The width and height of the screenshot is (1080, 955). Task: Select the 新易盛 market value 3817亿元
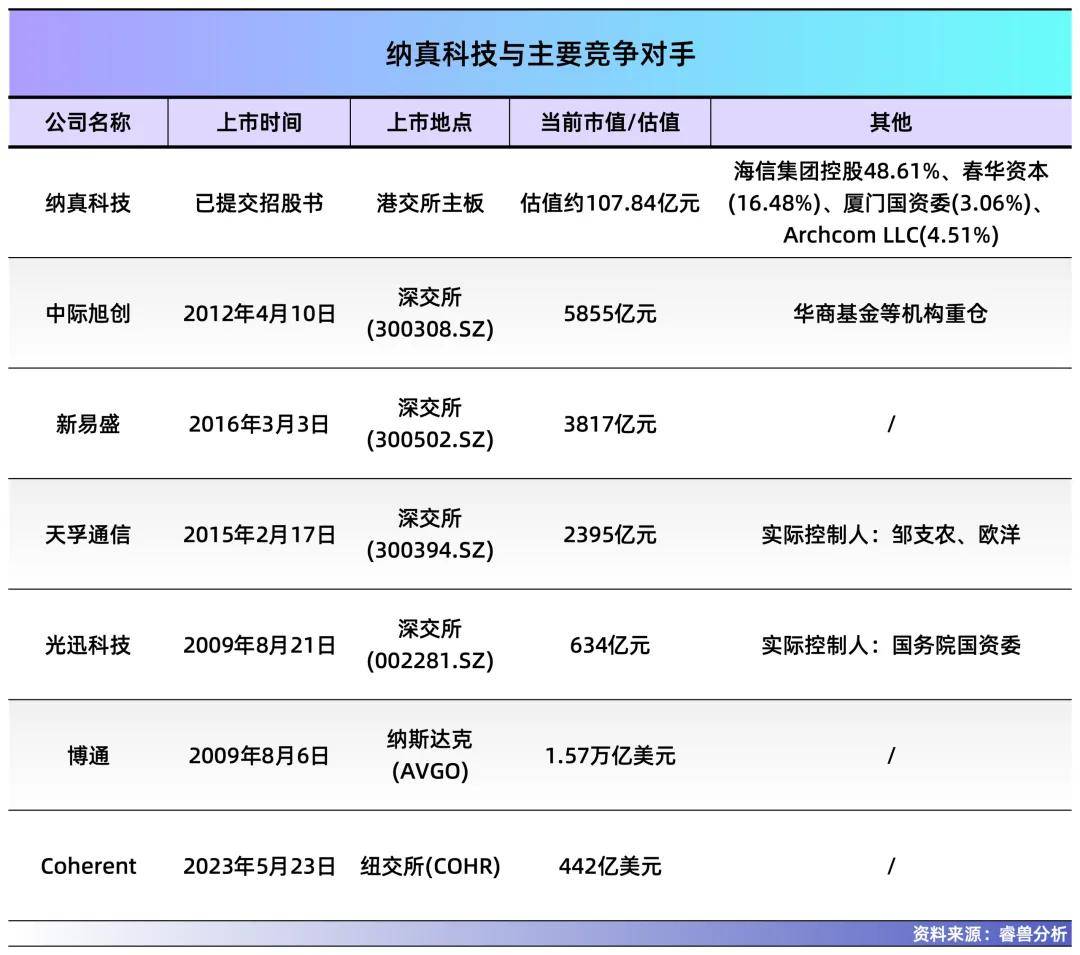tap(610, 424)
